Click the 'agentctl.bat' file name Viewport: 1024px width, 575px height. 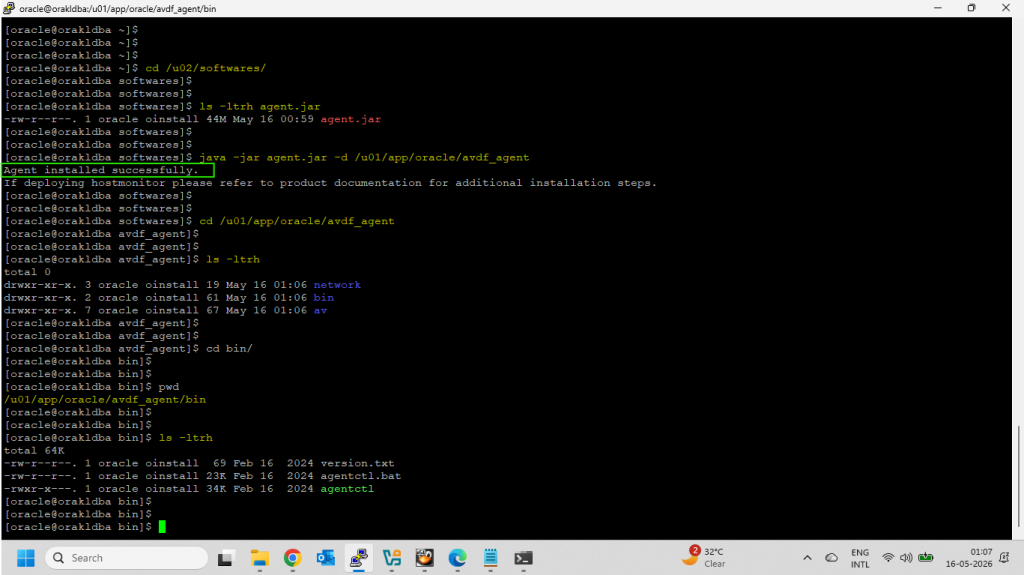pos(360,476)
